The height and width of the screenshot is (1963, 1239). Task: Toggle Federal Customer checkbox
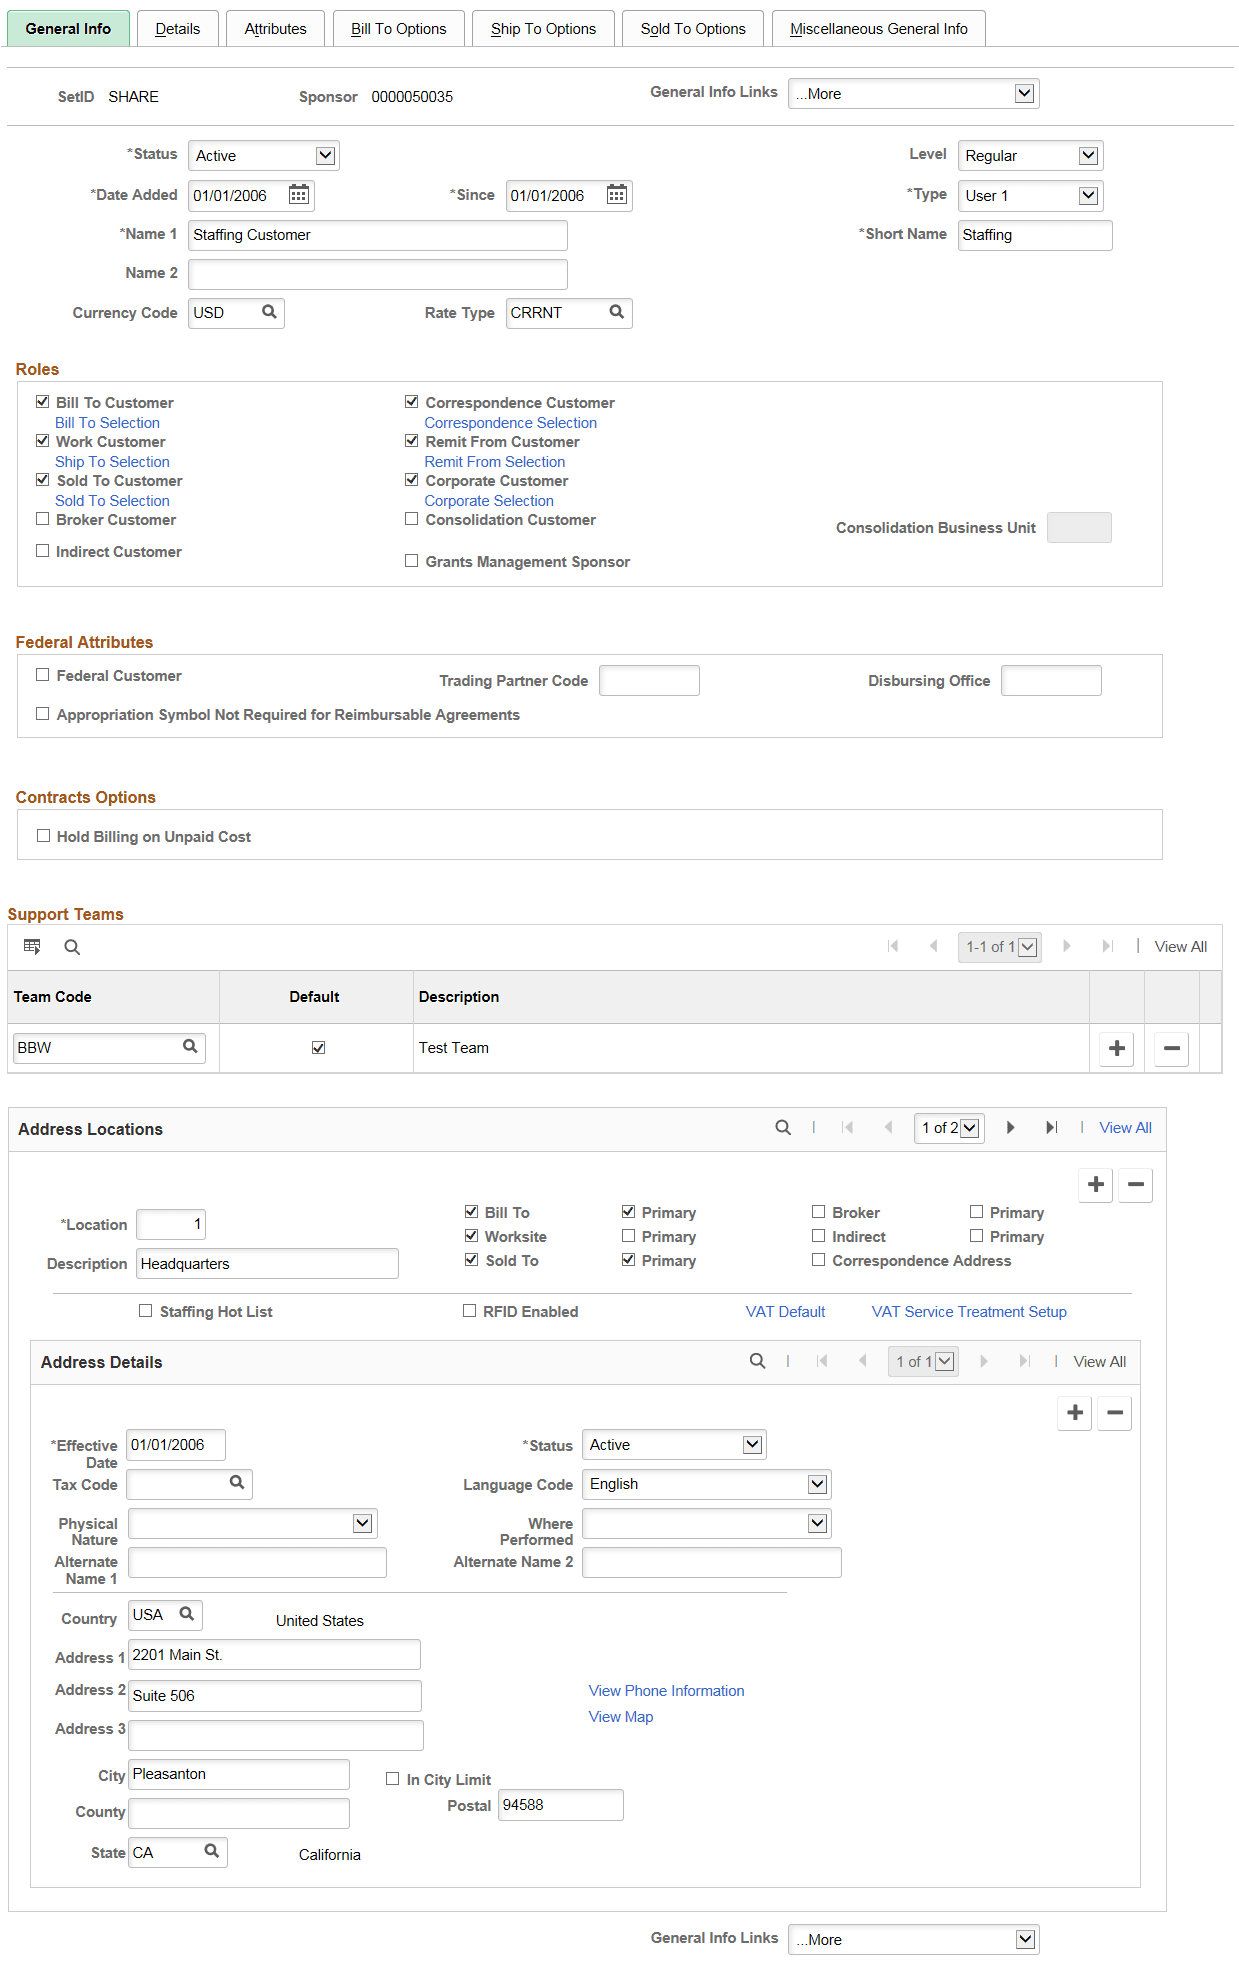tap(42, 675)
